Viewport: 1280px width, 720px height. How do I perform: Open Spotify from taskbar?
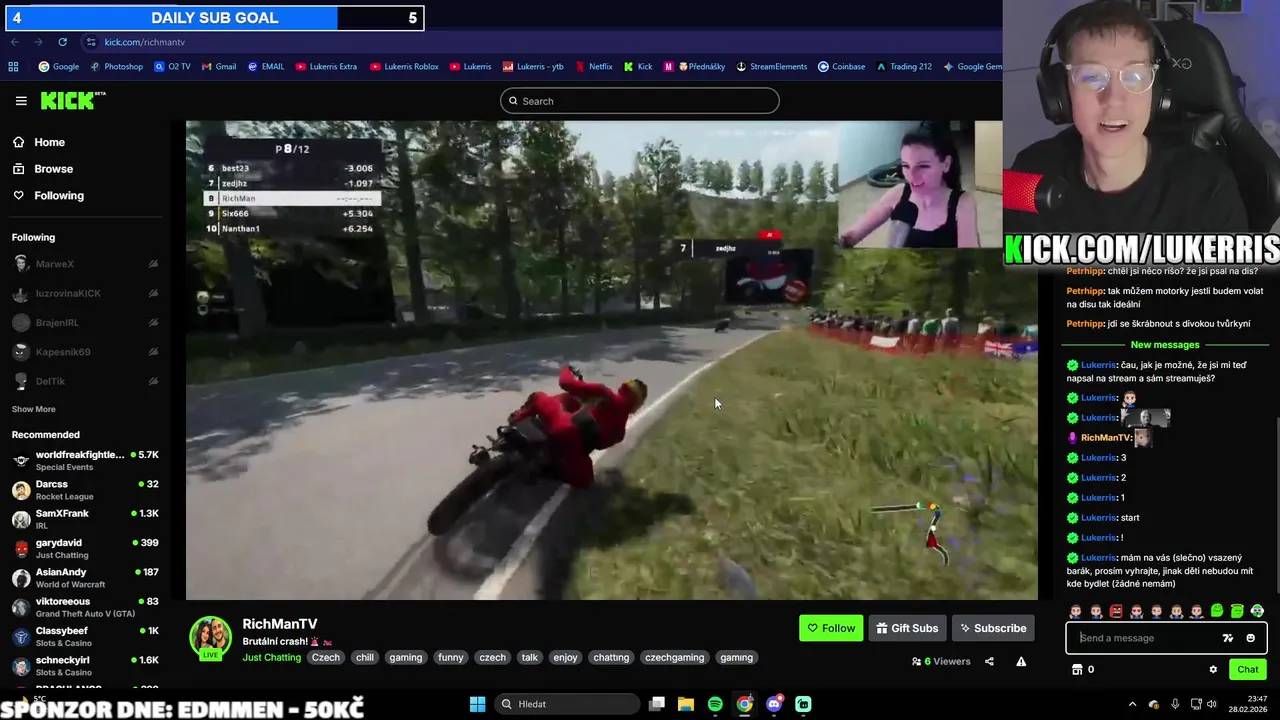coord(715,704)
